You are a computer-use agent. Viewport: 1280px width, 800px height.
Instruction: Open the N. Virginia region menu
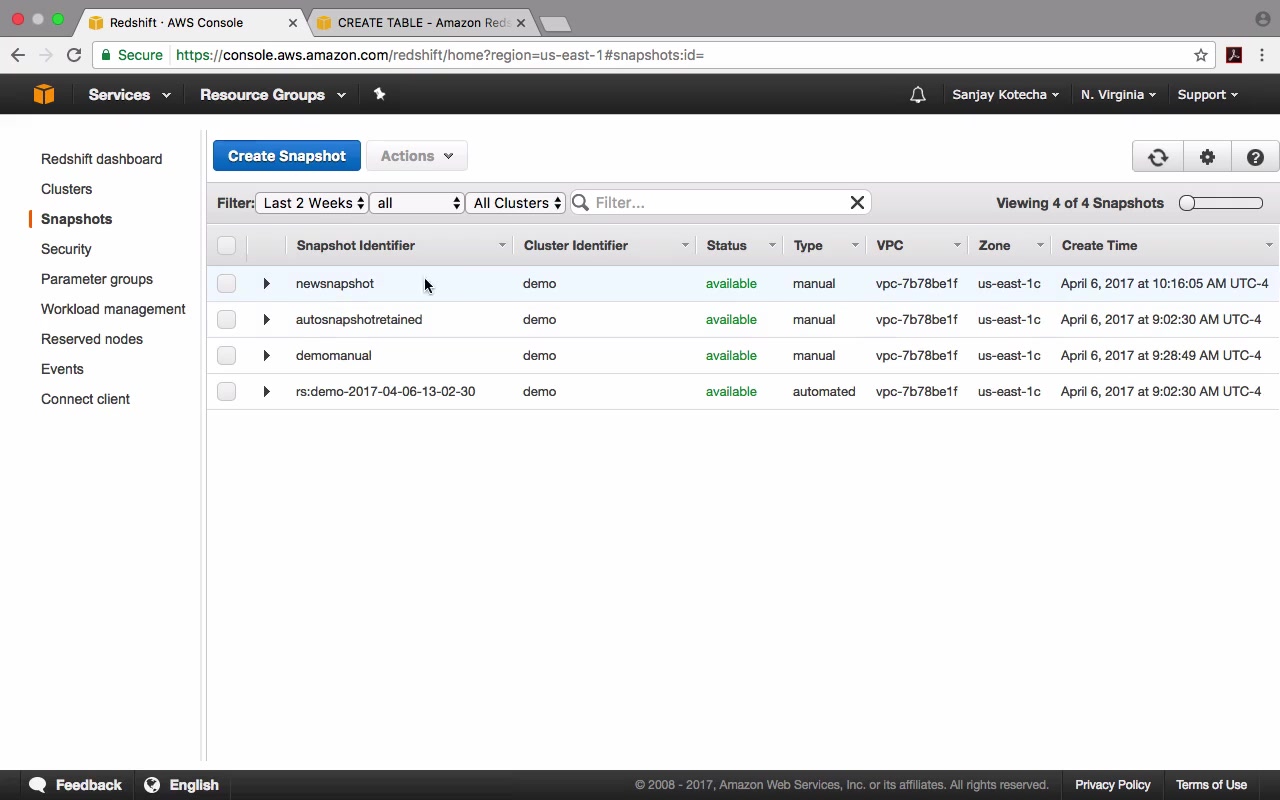tap(1118, 95)
